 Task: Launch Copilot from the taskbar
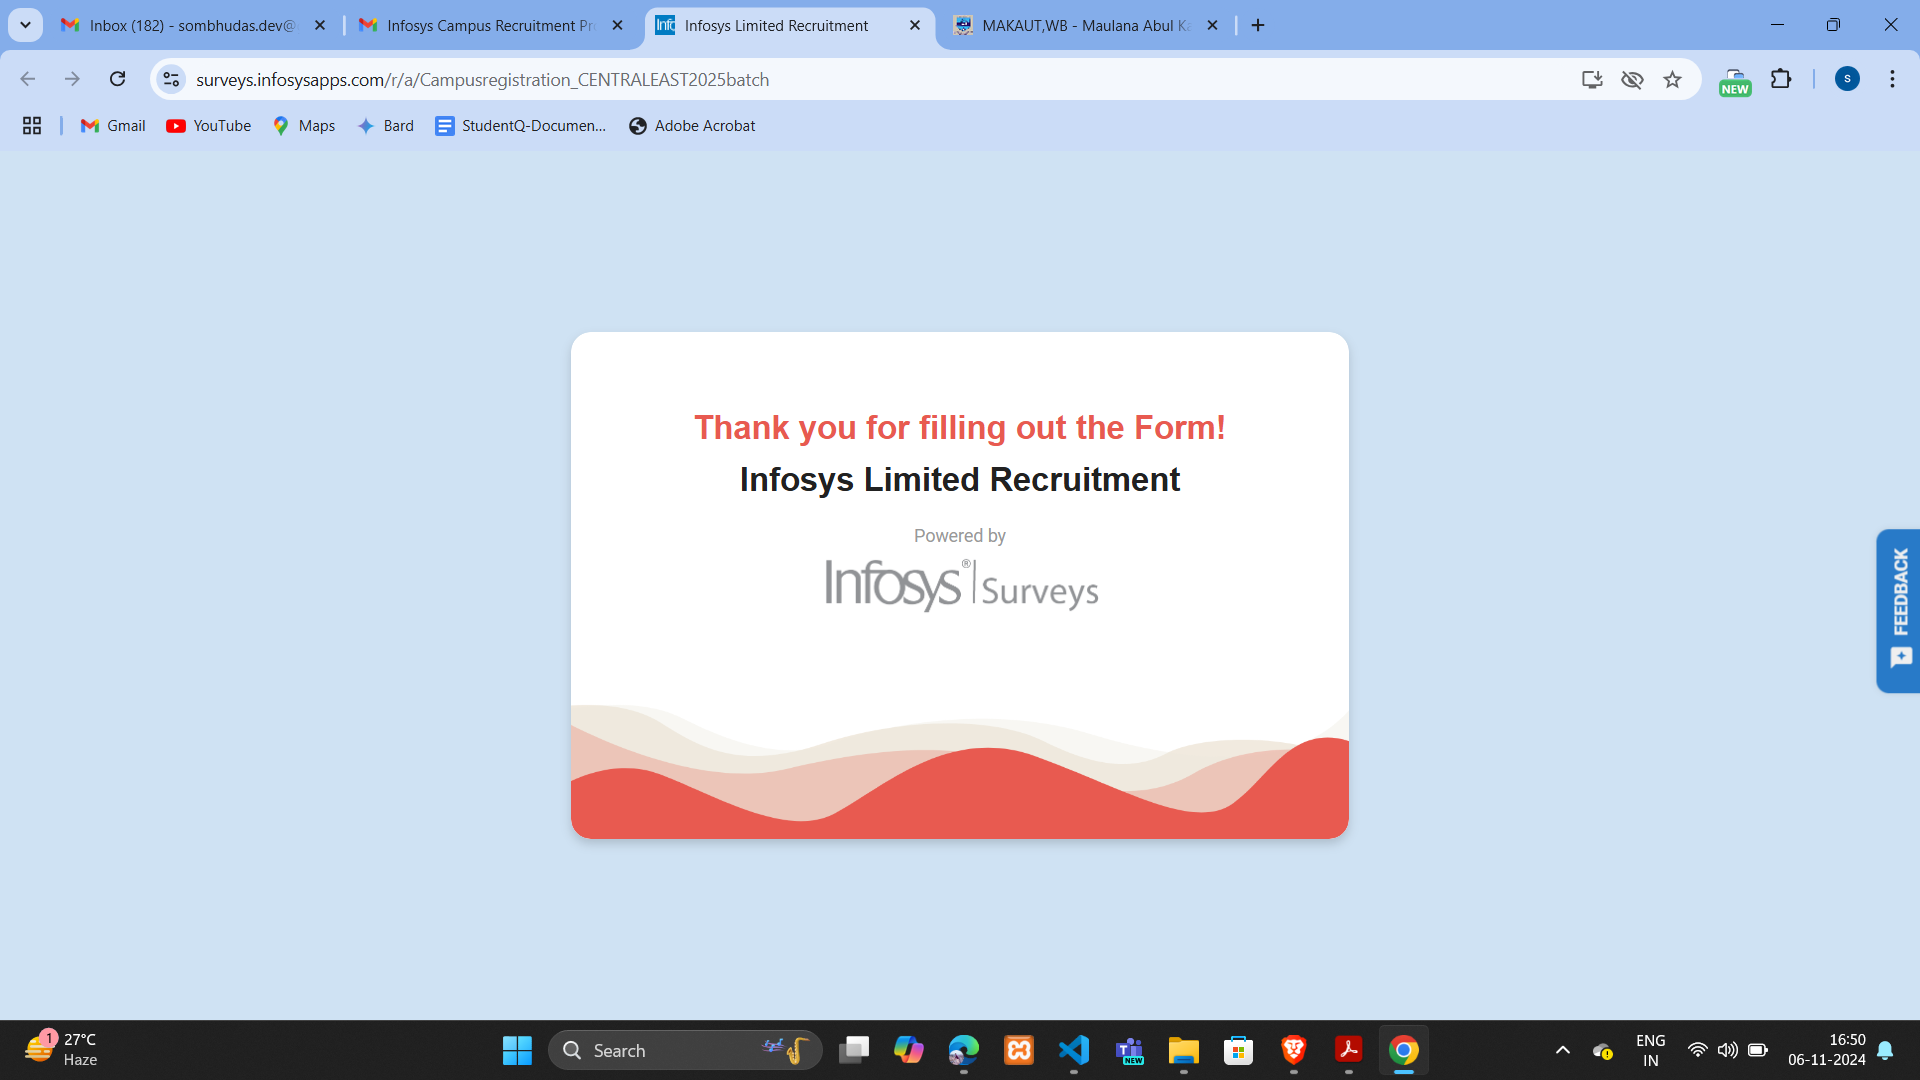tap(908, 1050)
